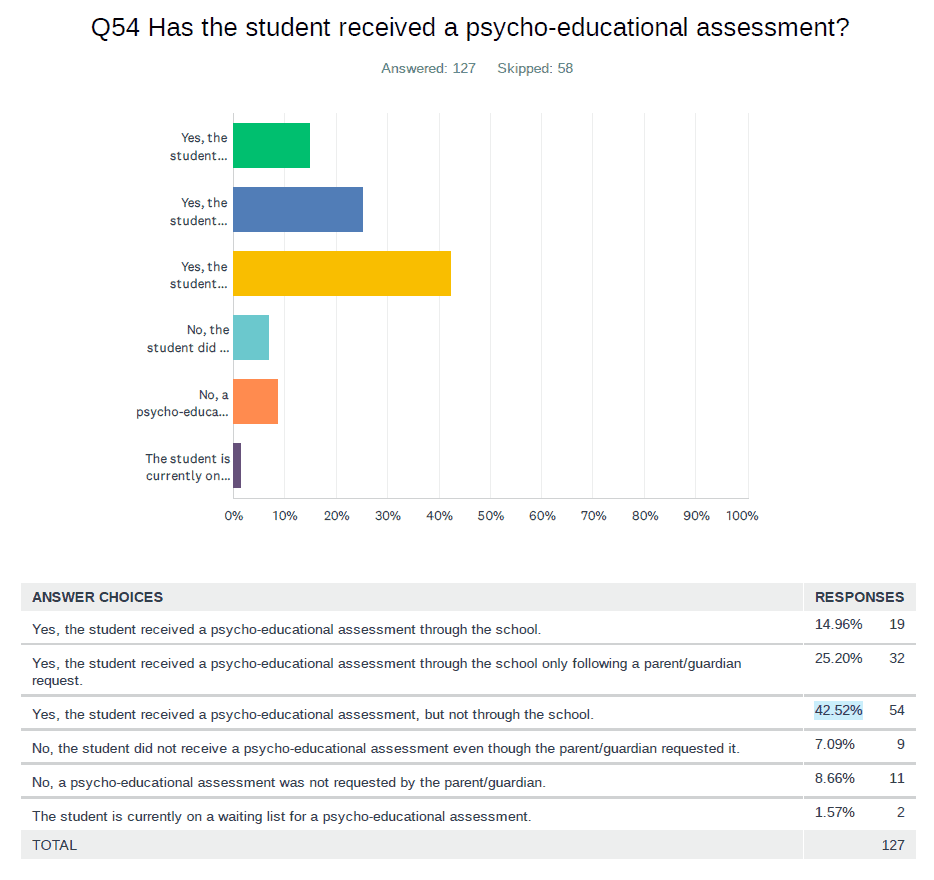This screenshot has width=934, height=880.
Task: Click the yellow 42.52% bar
Action: point(342,274)
